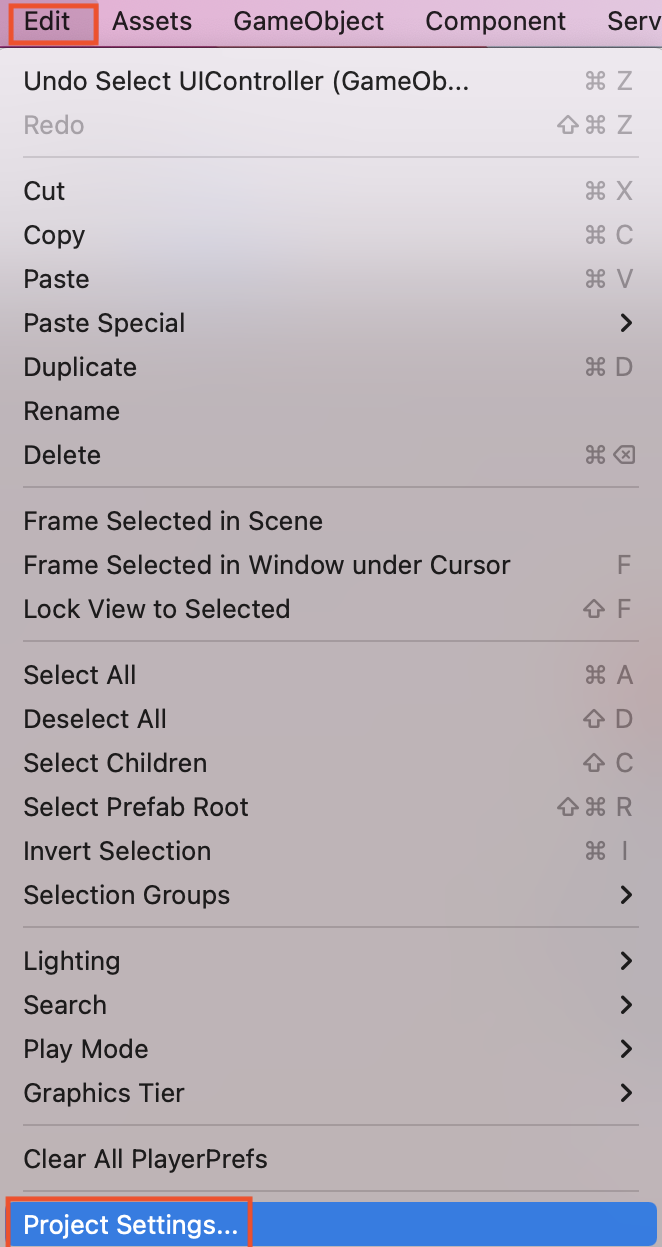The height and width of the screenshot is (1247, 662).
Task: Expand the Selection Groups submenu arrow
Action: point(626,895)
